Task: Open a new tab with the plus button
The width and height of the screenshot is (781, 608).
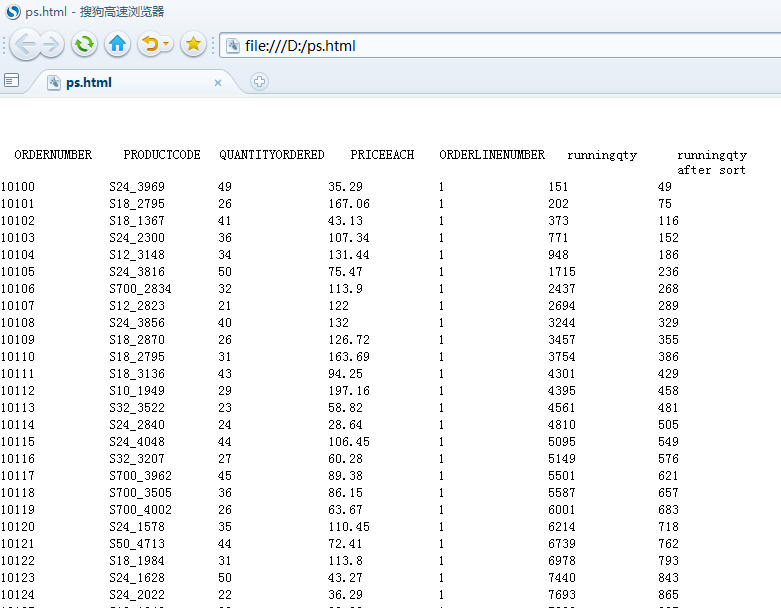Action: click(259, 81)
